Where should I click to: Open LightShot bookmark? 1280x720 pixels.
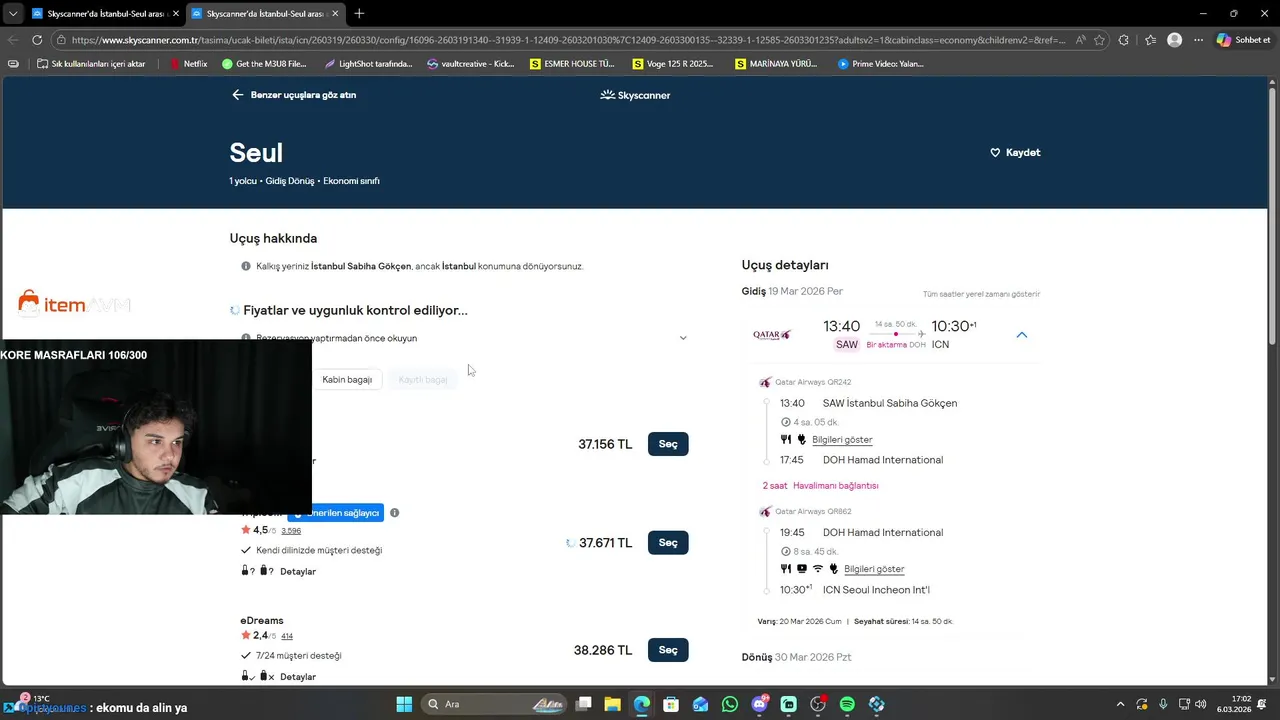click(x=368, y=64)
